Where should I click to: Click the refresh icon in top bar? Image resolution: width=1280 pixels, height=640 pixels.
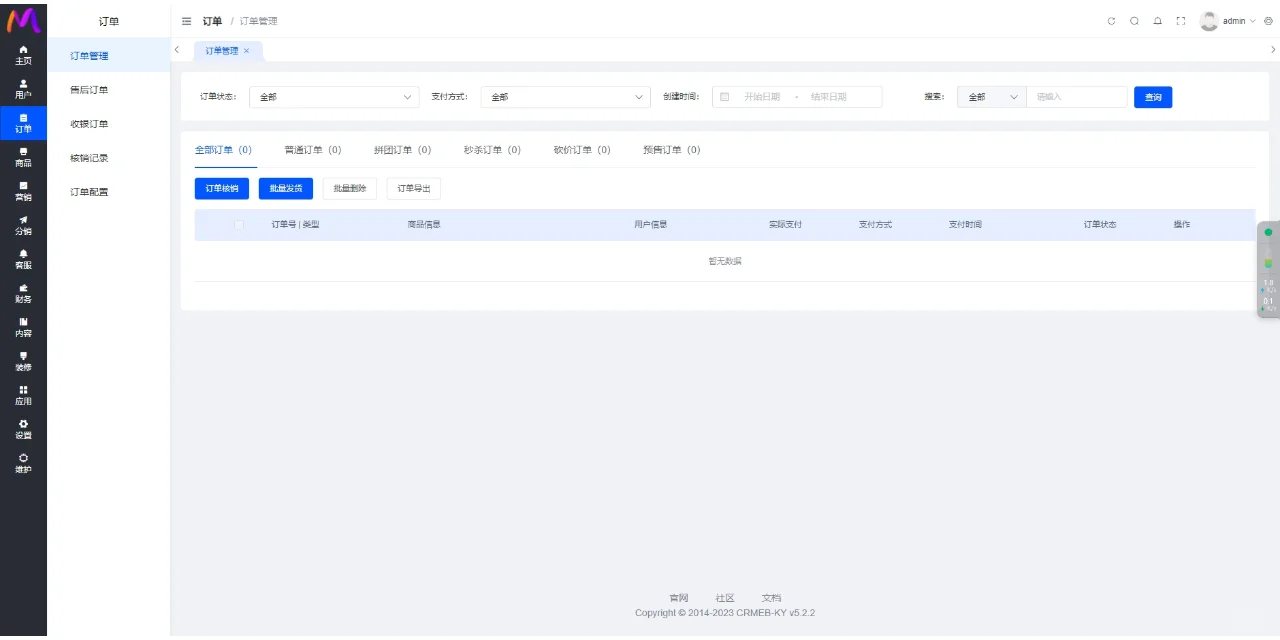point(1111,21)
